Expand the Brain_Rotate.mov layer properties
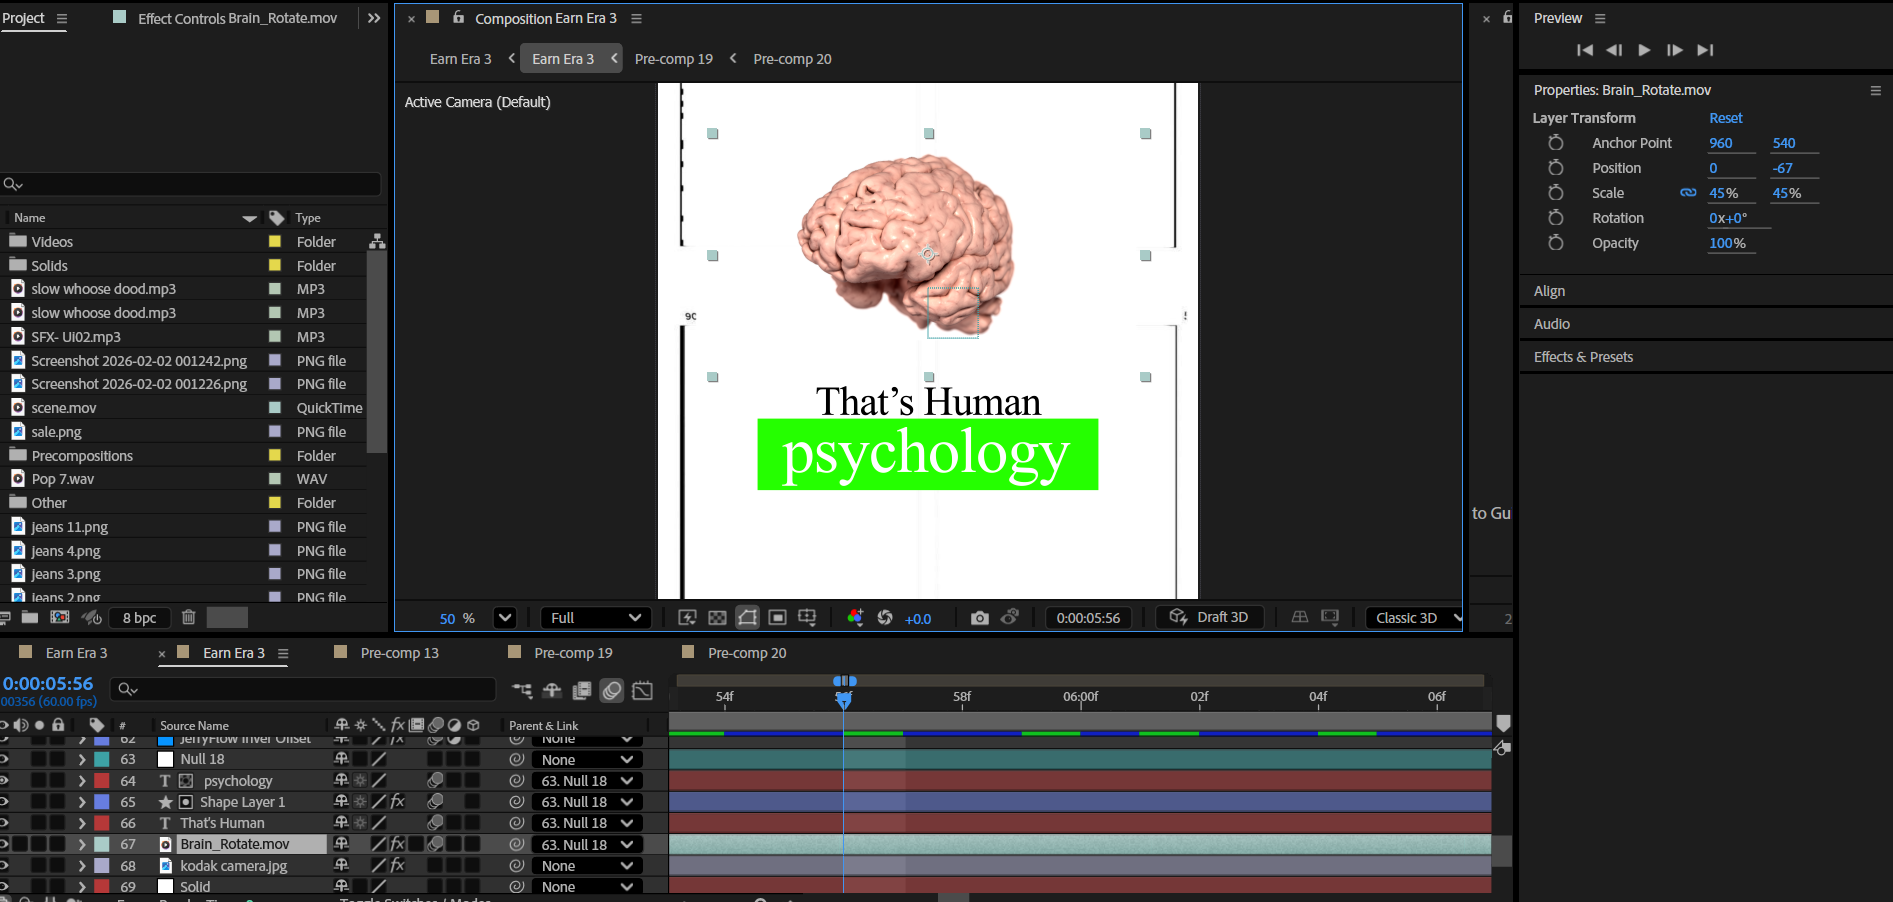 click(x=82, y=845)
